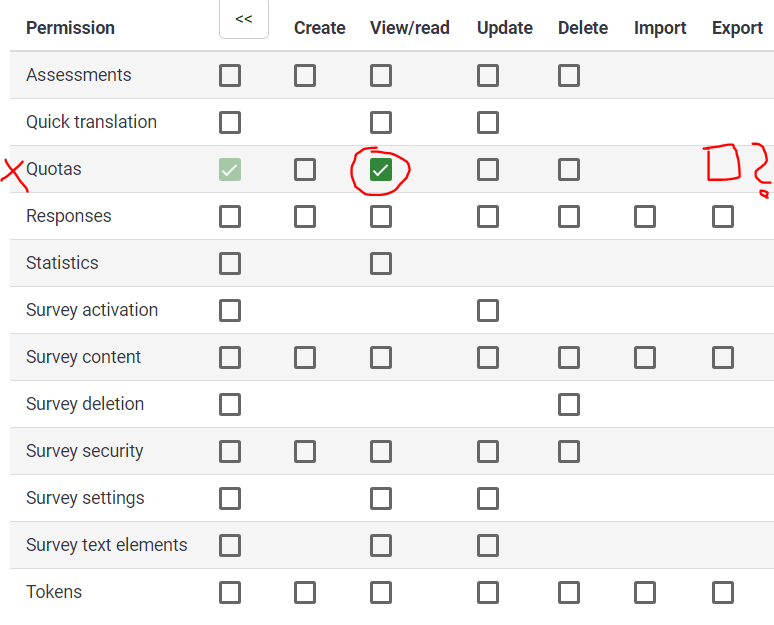This screenshot has height=625, width=774.
Task: Toggle the Quotas full-row checkbox
Action: coord(230,170)
